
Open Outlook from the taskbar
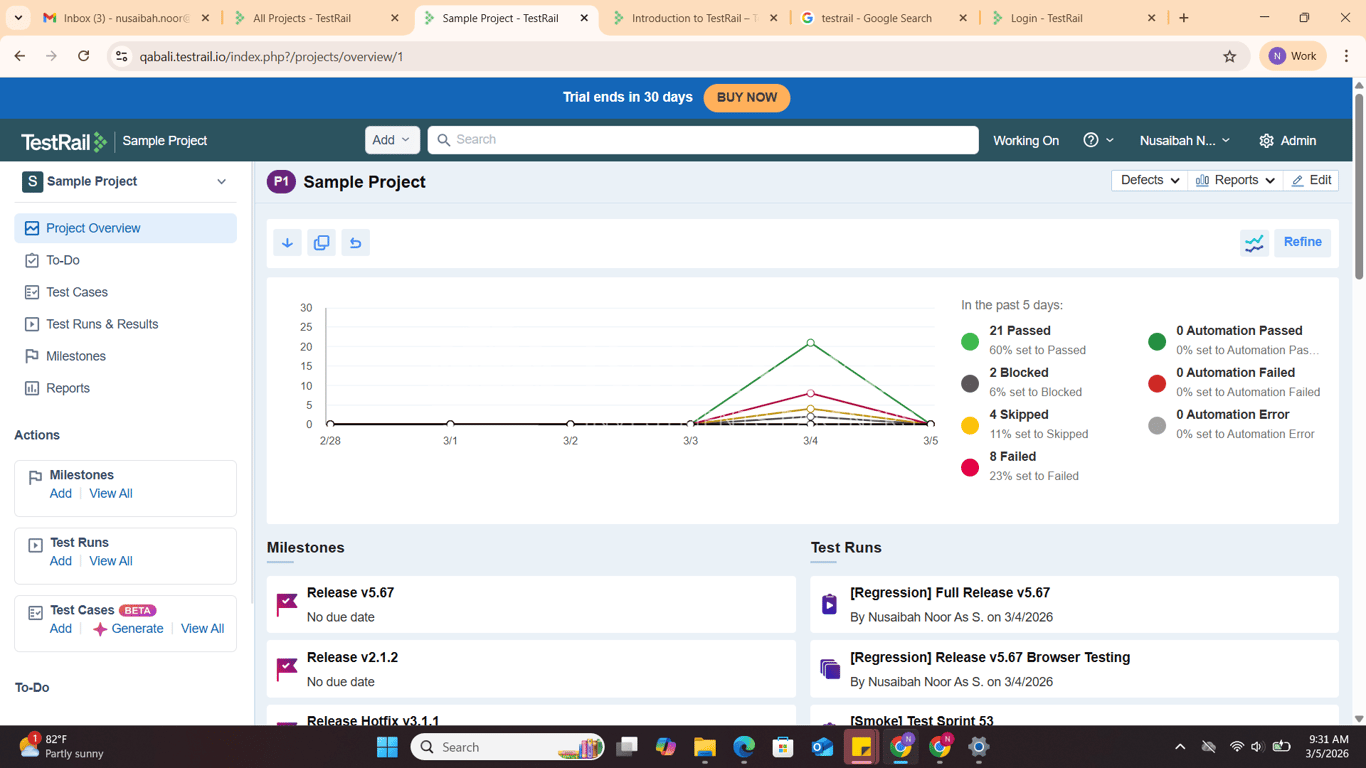822,747
